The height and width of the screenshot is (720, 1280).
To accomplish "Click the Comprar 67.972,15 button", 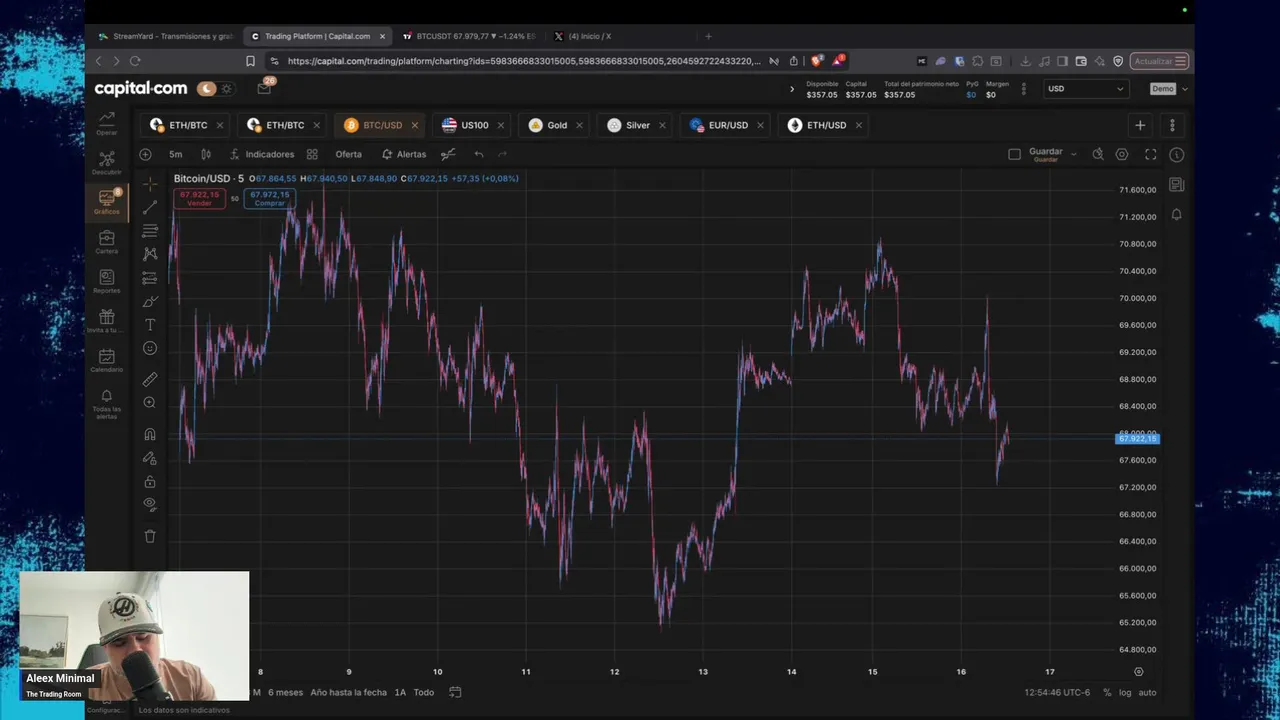I will tap(270, 198).
